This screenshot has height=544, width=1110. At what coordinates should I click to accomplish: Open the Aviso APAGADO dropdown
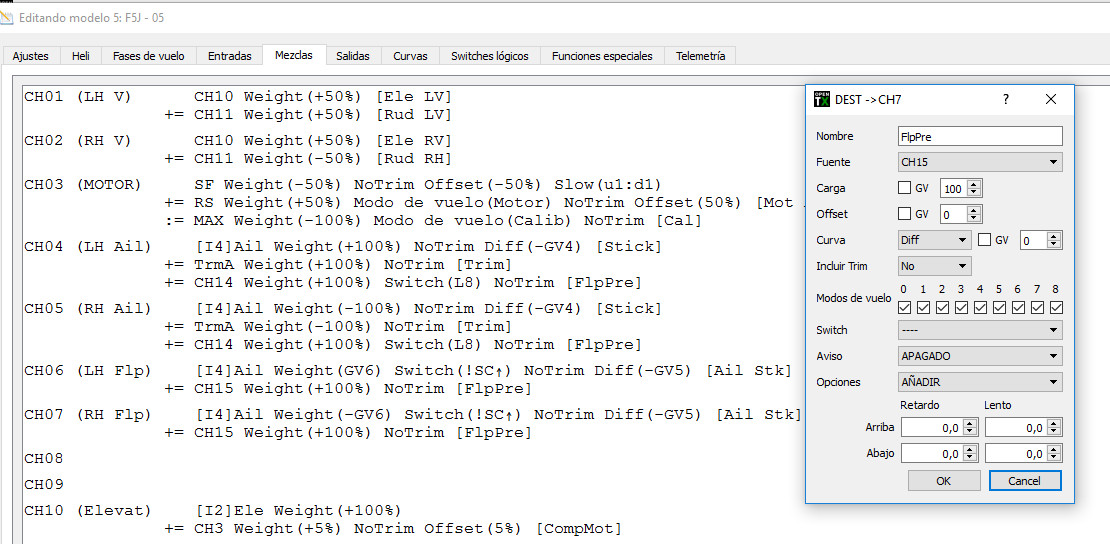(980, 356)
